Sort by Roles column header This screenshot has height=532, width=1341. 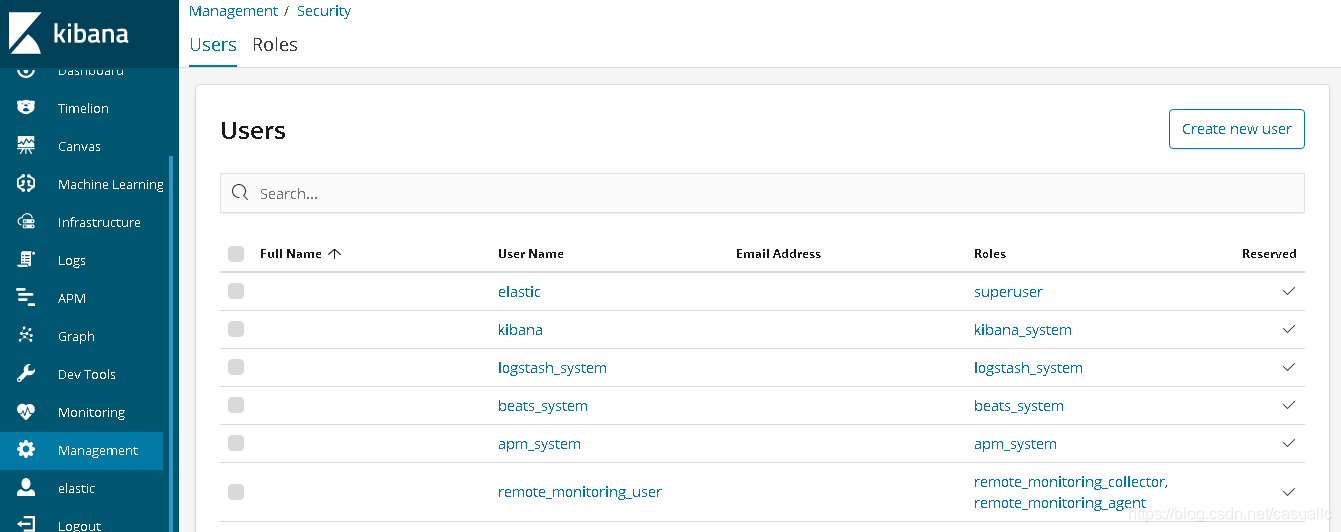tap(990, 254)
